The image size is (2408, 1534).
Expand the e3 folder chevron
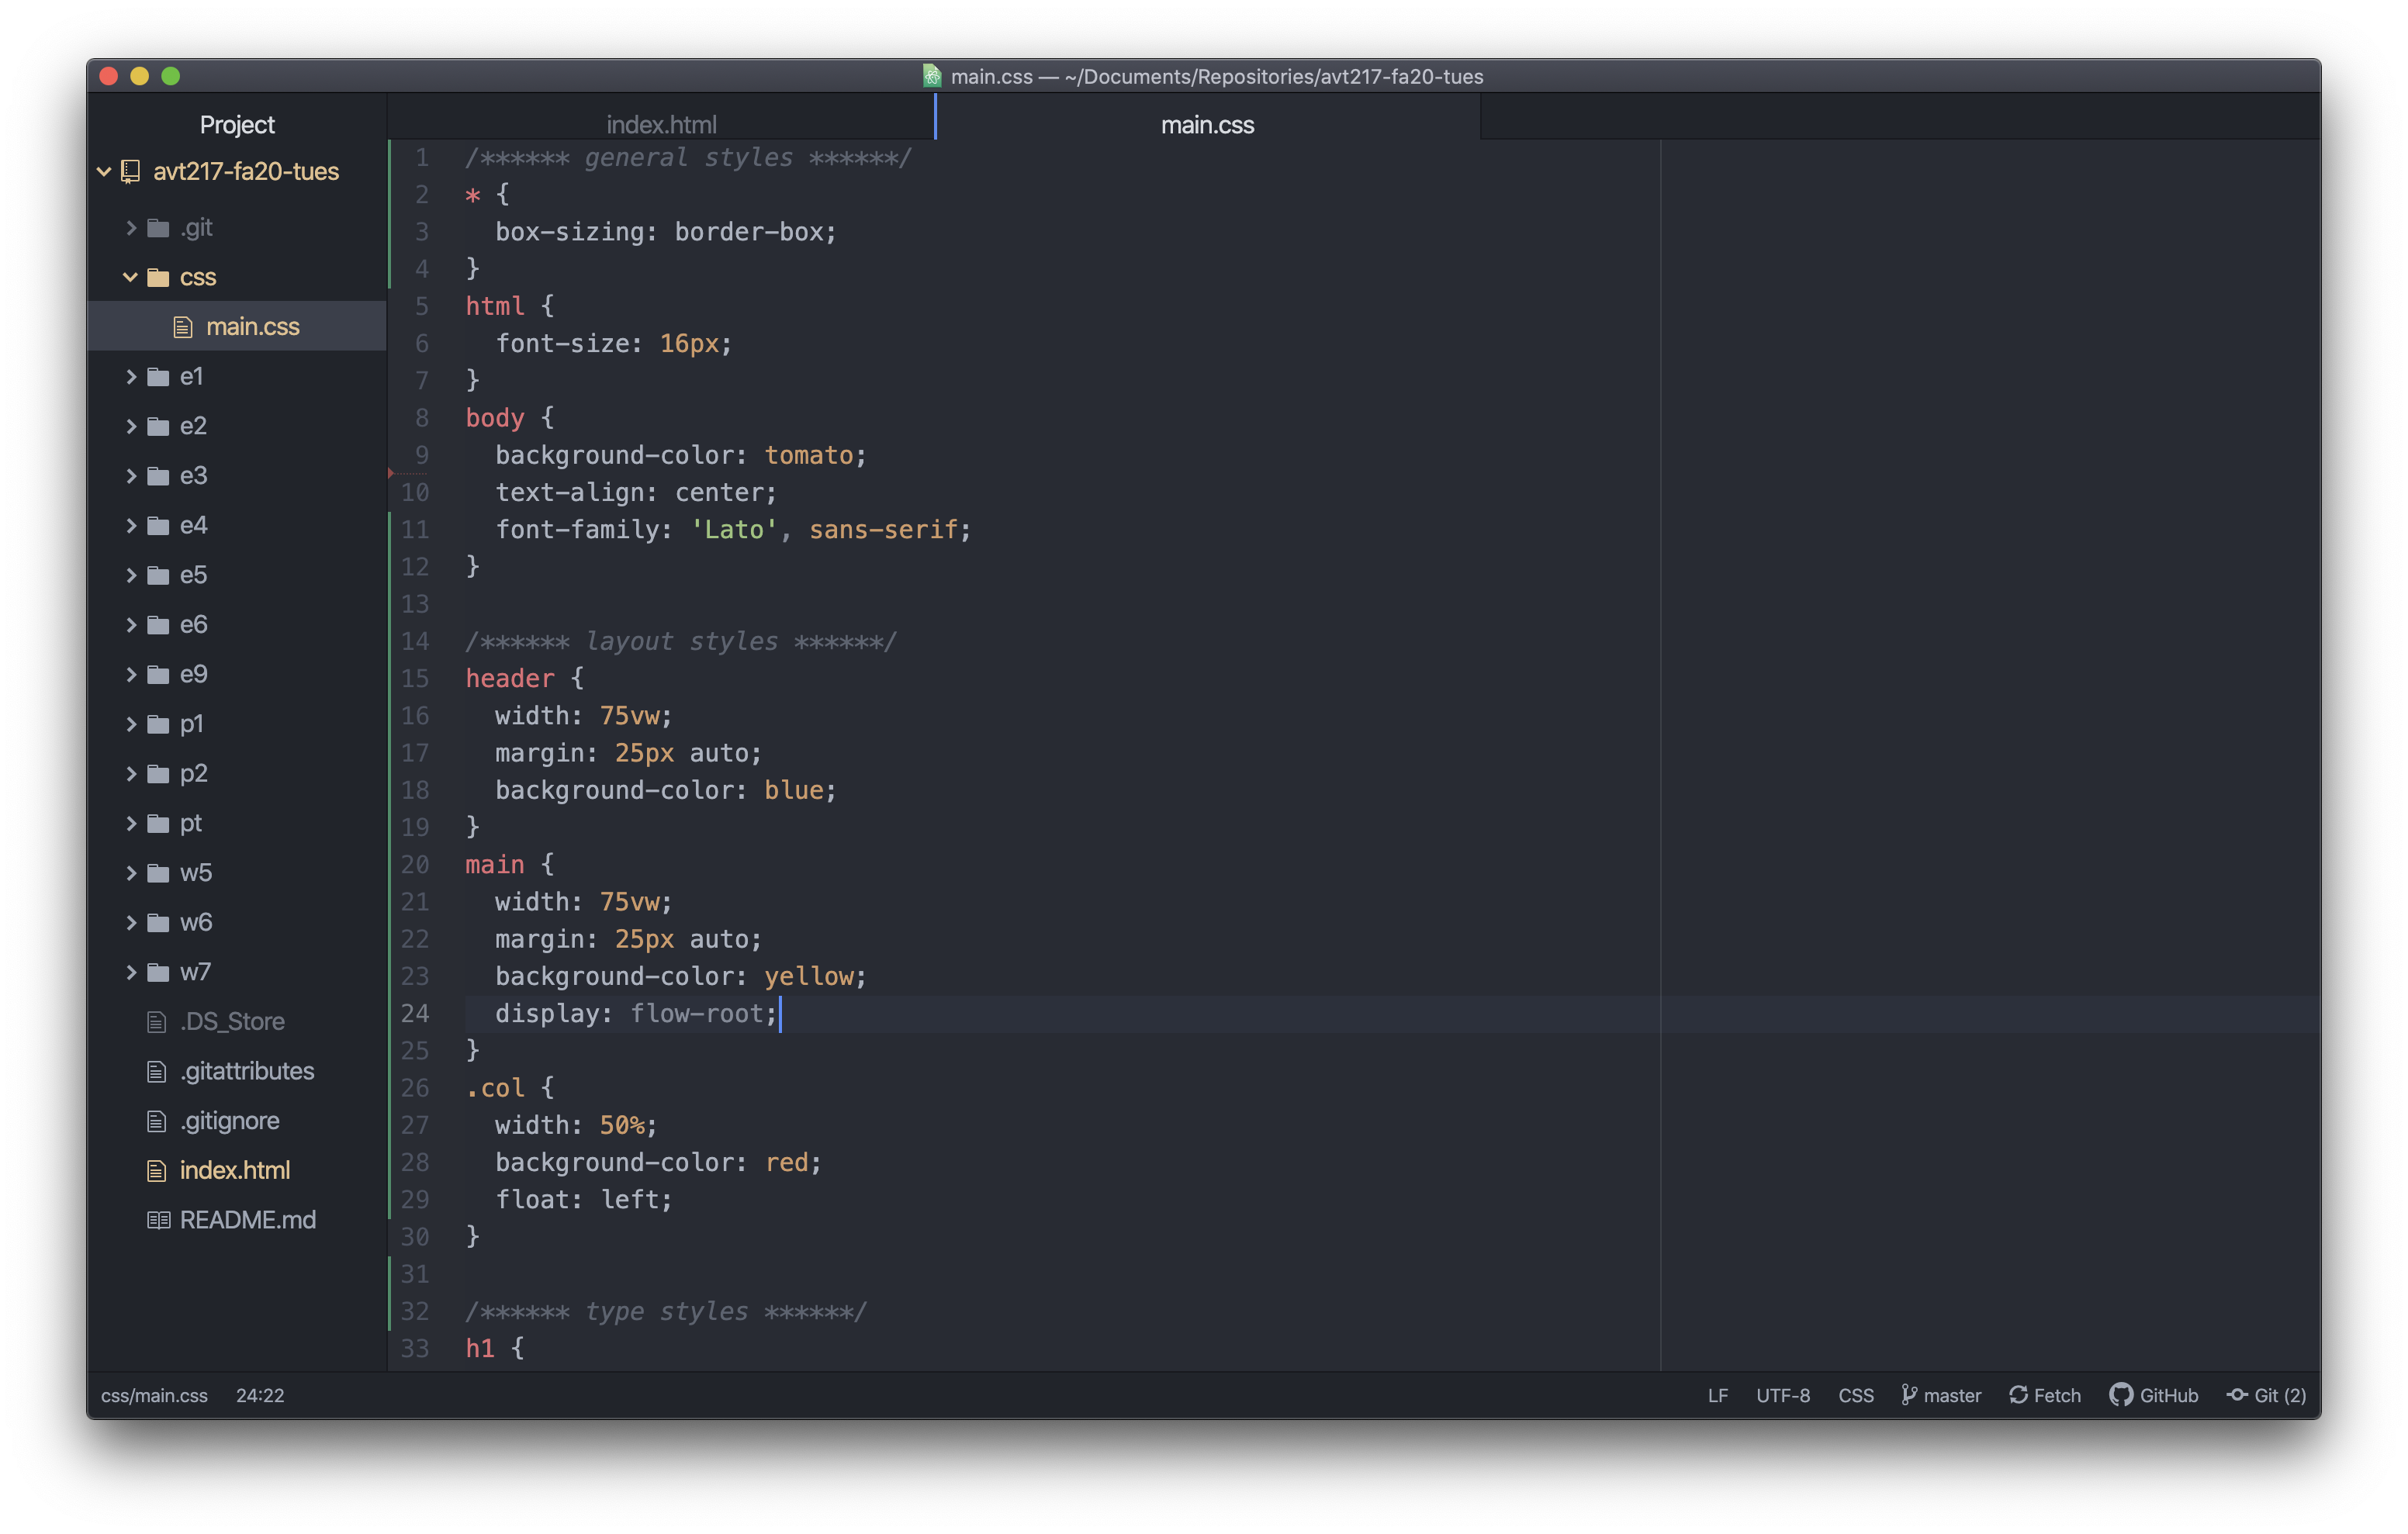[x=131, y=476]
